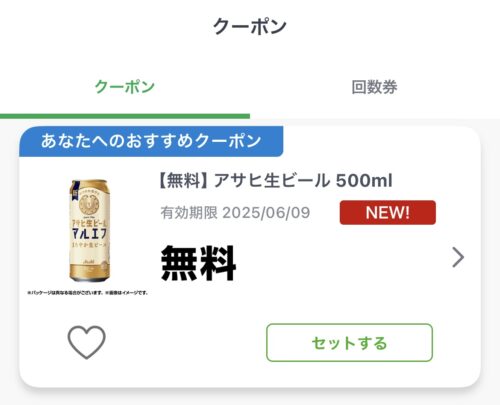The height and width of the screenshot is (405, 500).
Task: Tap the blue ribbon mark on the can's top
Action: coord(74,191)
